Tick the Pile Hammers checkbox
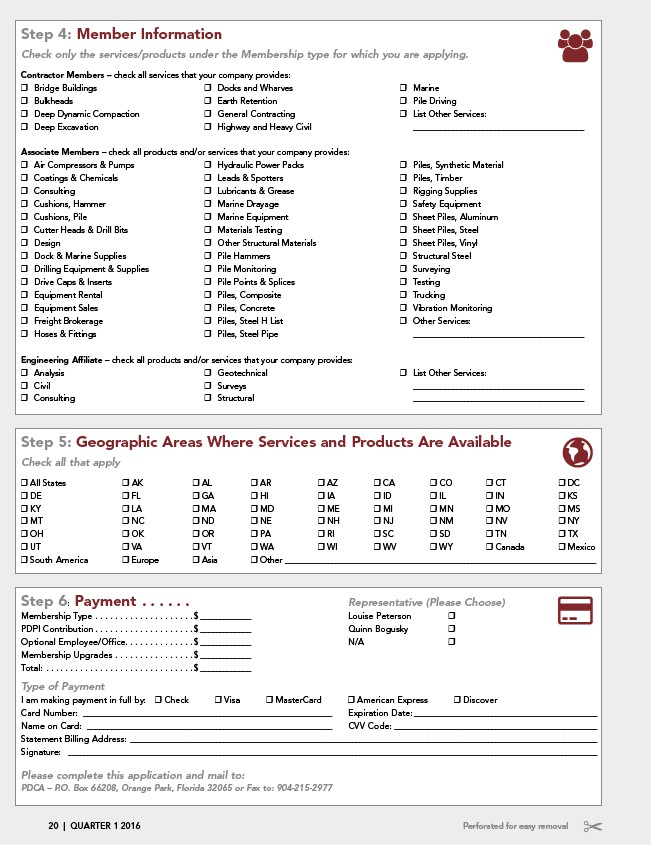The height and width of the screenshot is (845, 651). point(208,256)
